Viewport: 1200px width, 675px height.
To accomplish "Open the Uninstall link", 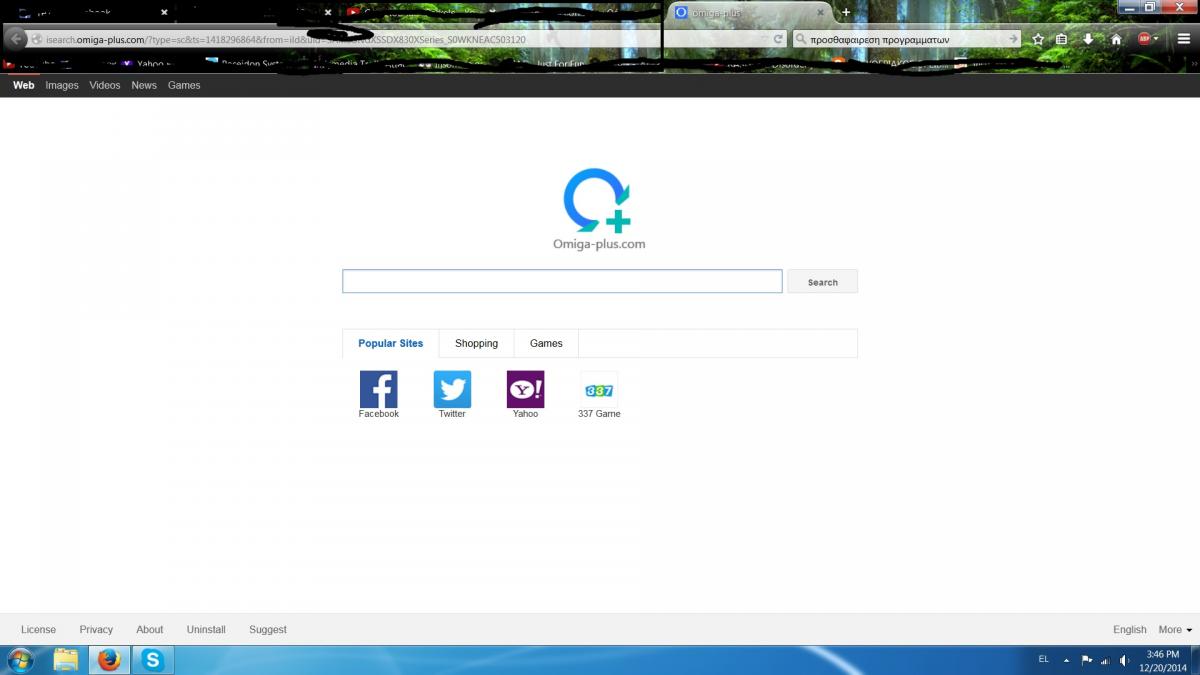I will [206, 629].
